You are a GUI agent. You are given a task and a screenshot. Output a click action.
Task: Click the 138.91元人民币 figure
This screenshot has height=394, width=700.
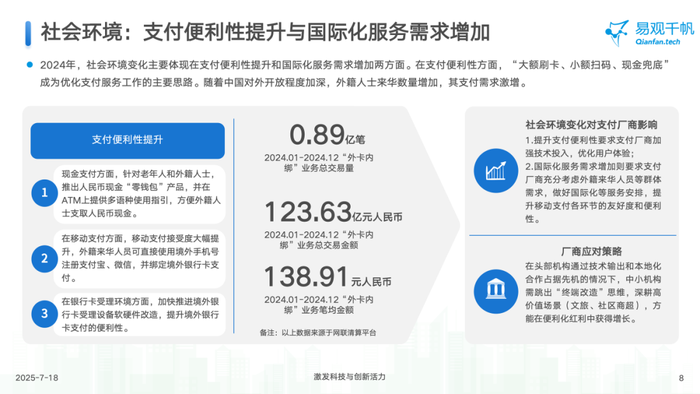(x=327, y=277)
